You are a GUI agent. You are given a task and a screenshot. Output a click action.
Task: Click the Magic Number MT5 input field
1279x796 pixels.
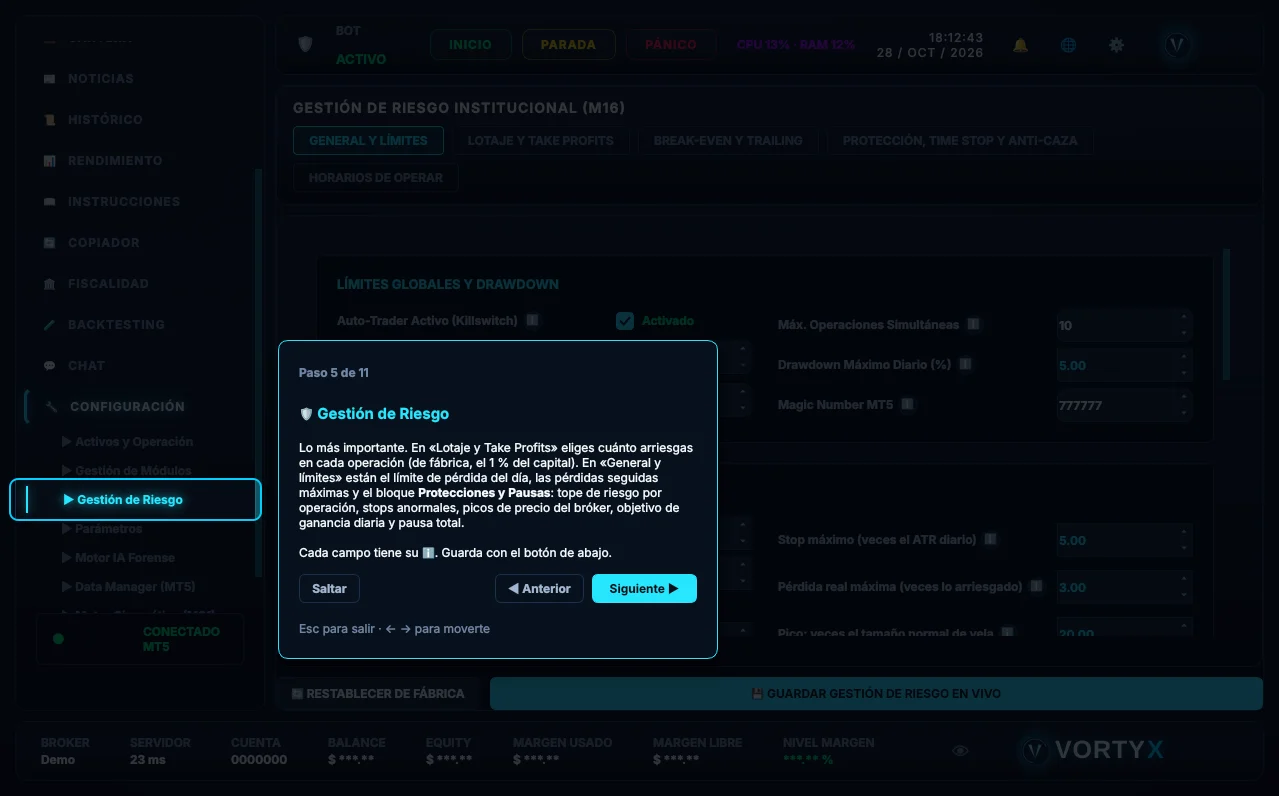[x=1124, y=405]
